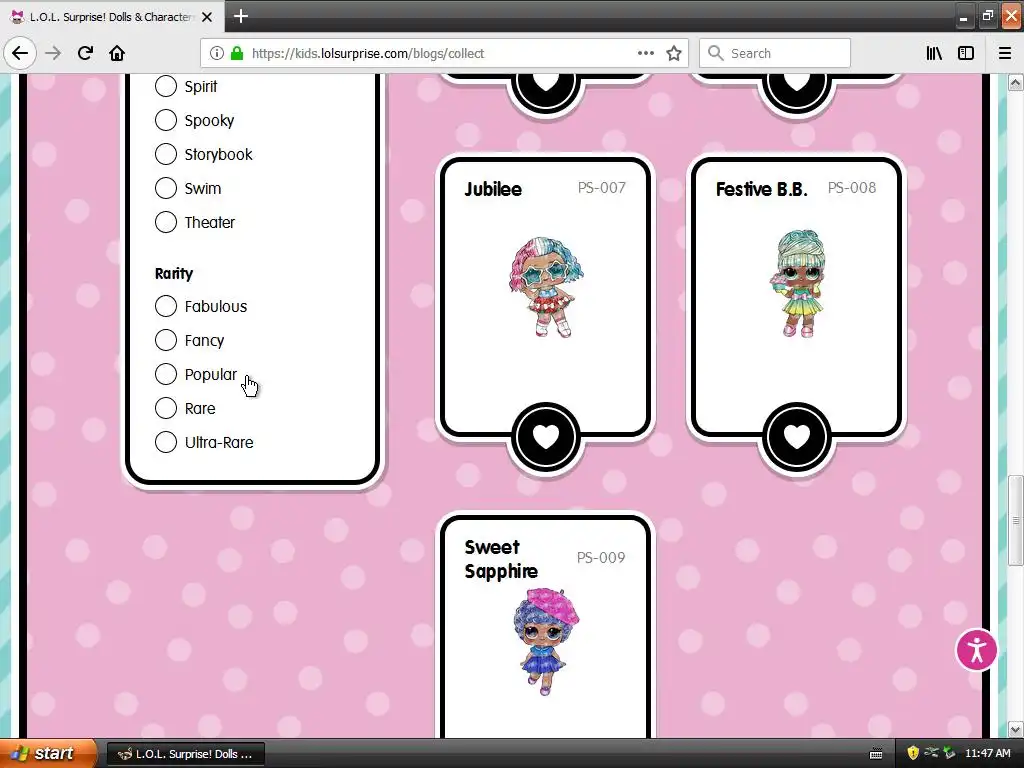This screenshot has height=768, width=1024.
Task: Click the green secure padlock icon
Action: 237,54
